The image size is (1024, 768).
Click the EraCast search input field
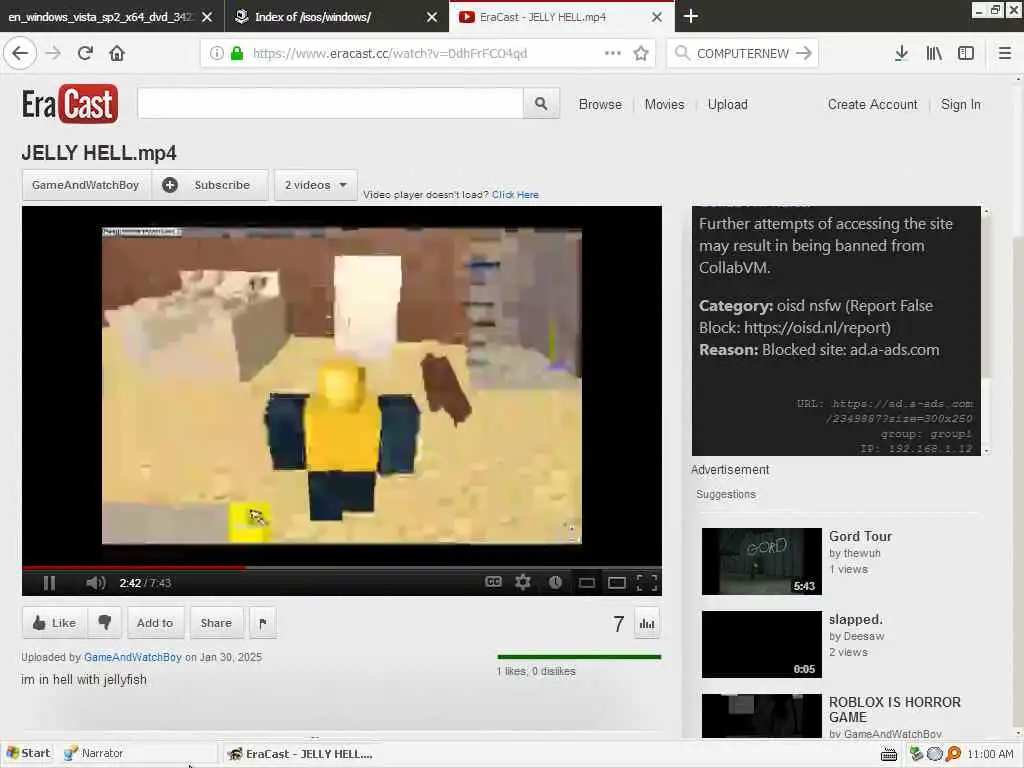(330, 103)
